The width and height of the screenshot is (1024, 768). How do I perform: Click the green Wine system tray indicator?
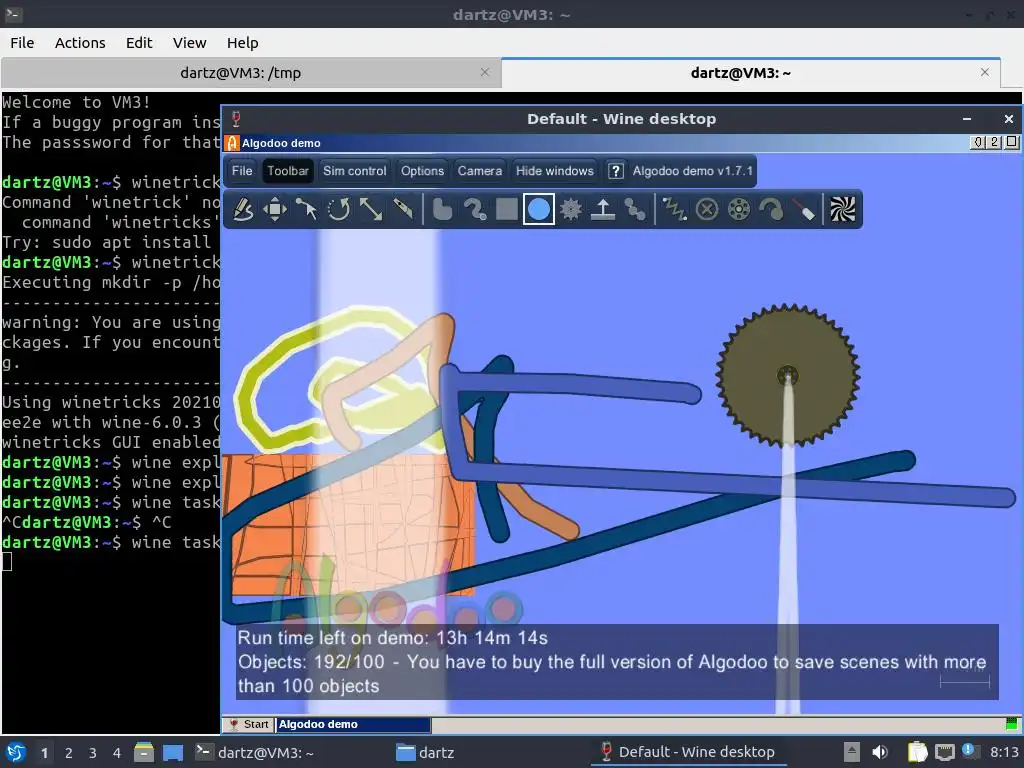[1012, 724]
